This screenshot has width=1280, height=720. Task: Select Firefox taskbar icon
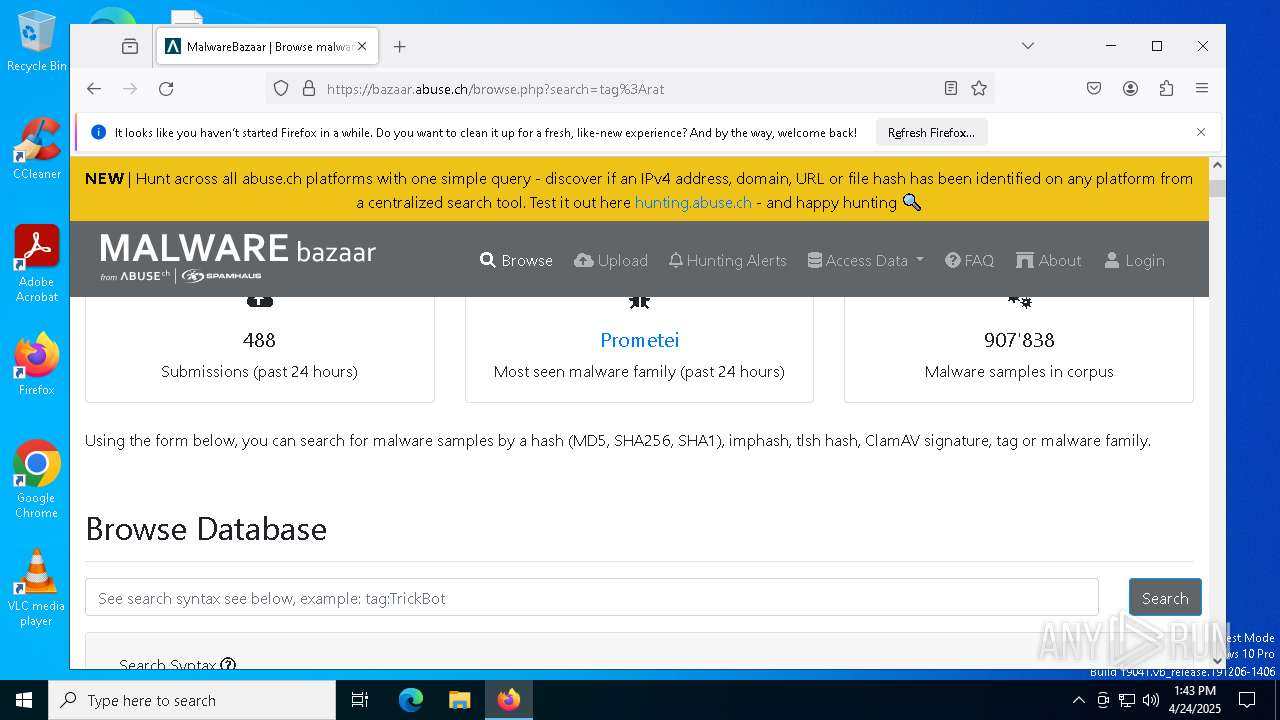[x=508, y=700]
